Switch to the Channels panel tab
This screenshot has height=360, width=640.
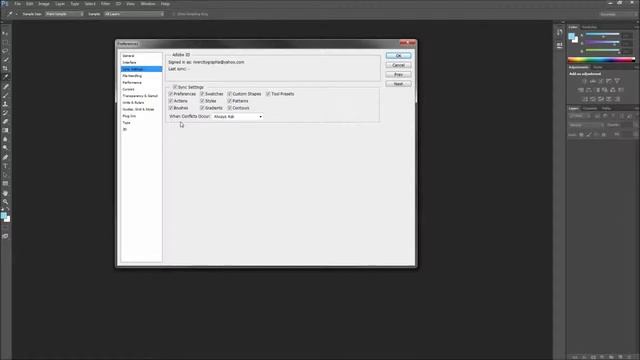click(590, 109)
